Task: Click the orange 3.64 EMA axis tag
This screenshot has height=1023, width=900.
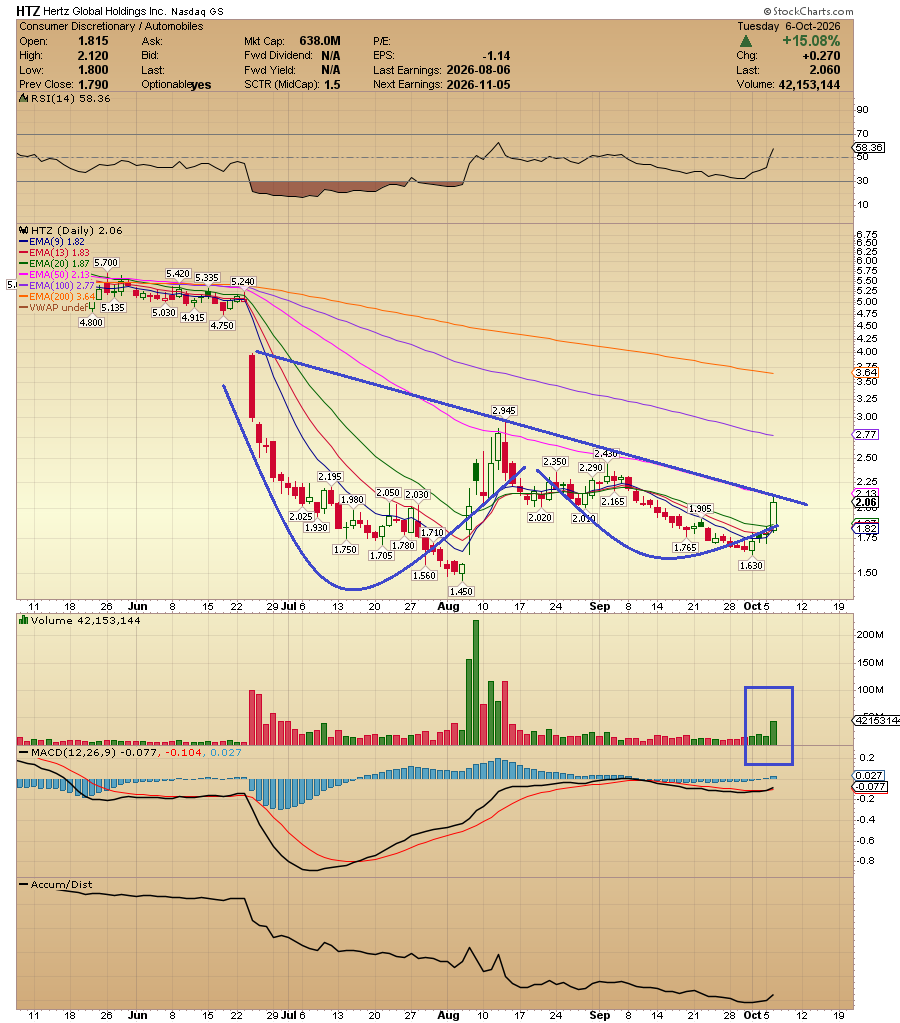Action: click(x=866, y=373)
